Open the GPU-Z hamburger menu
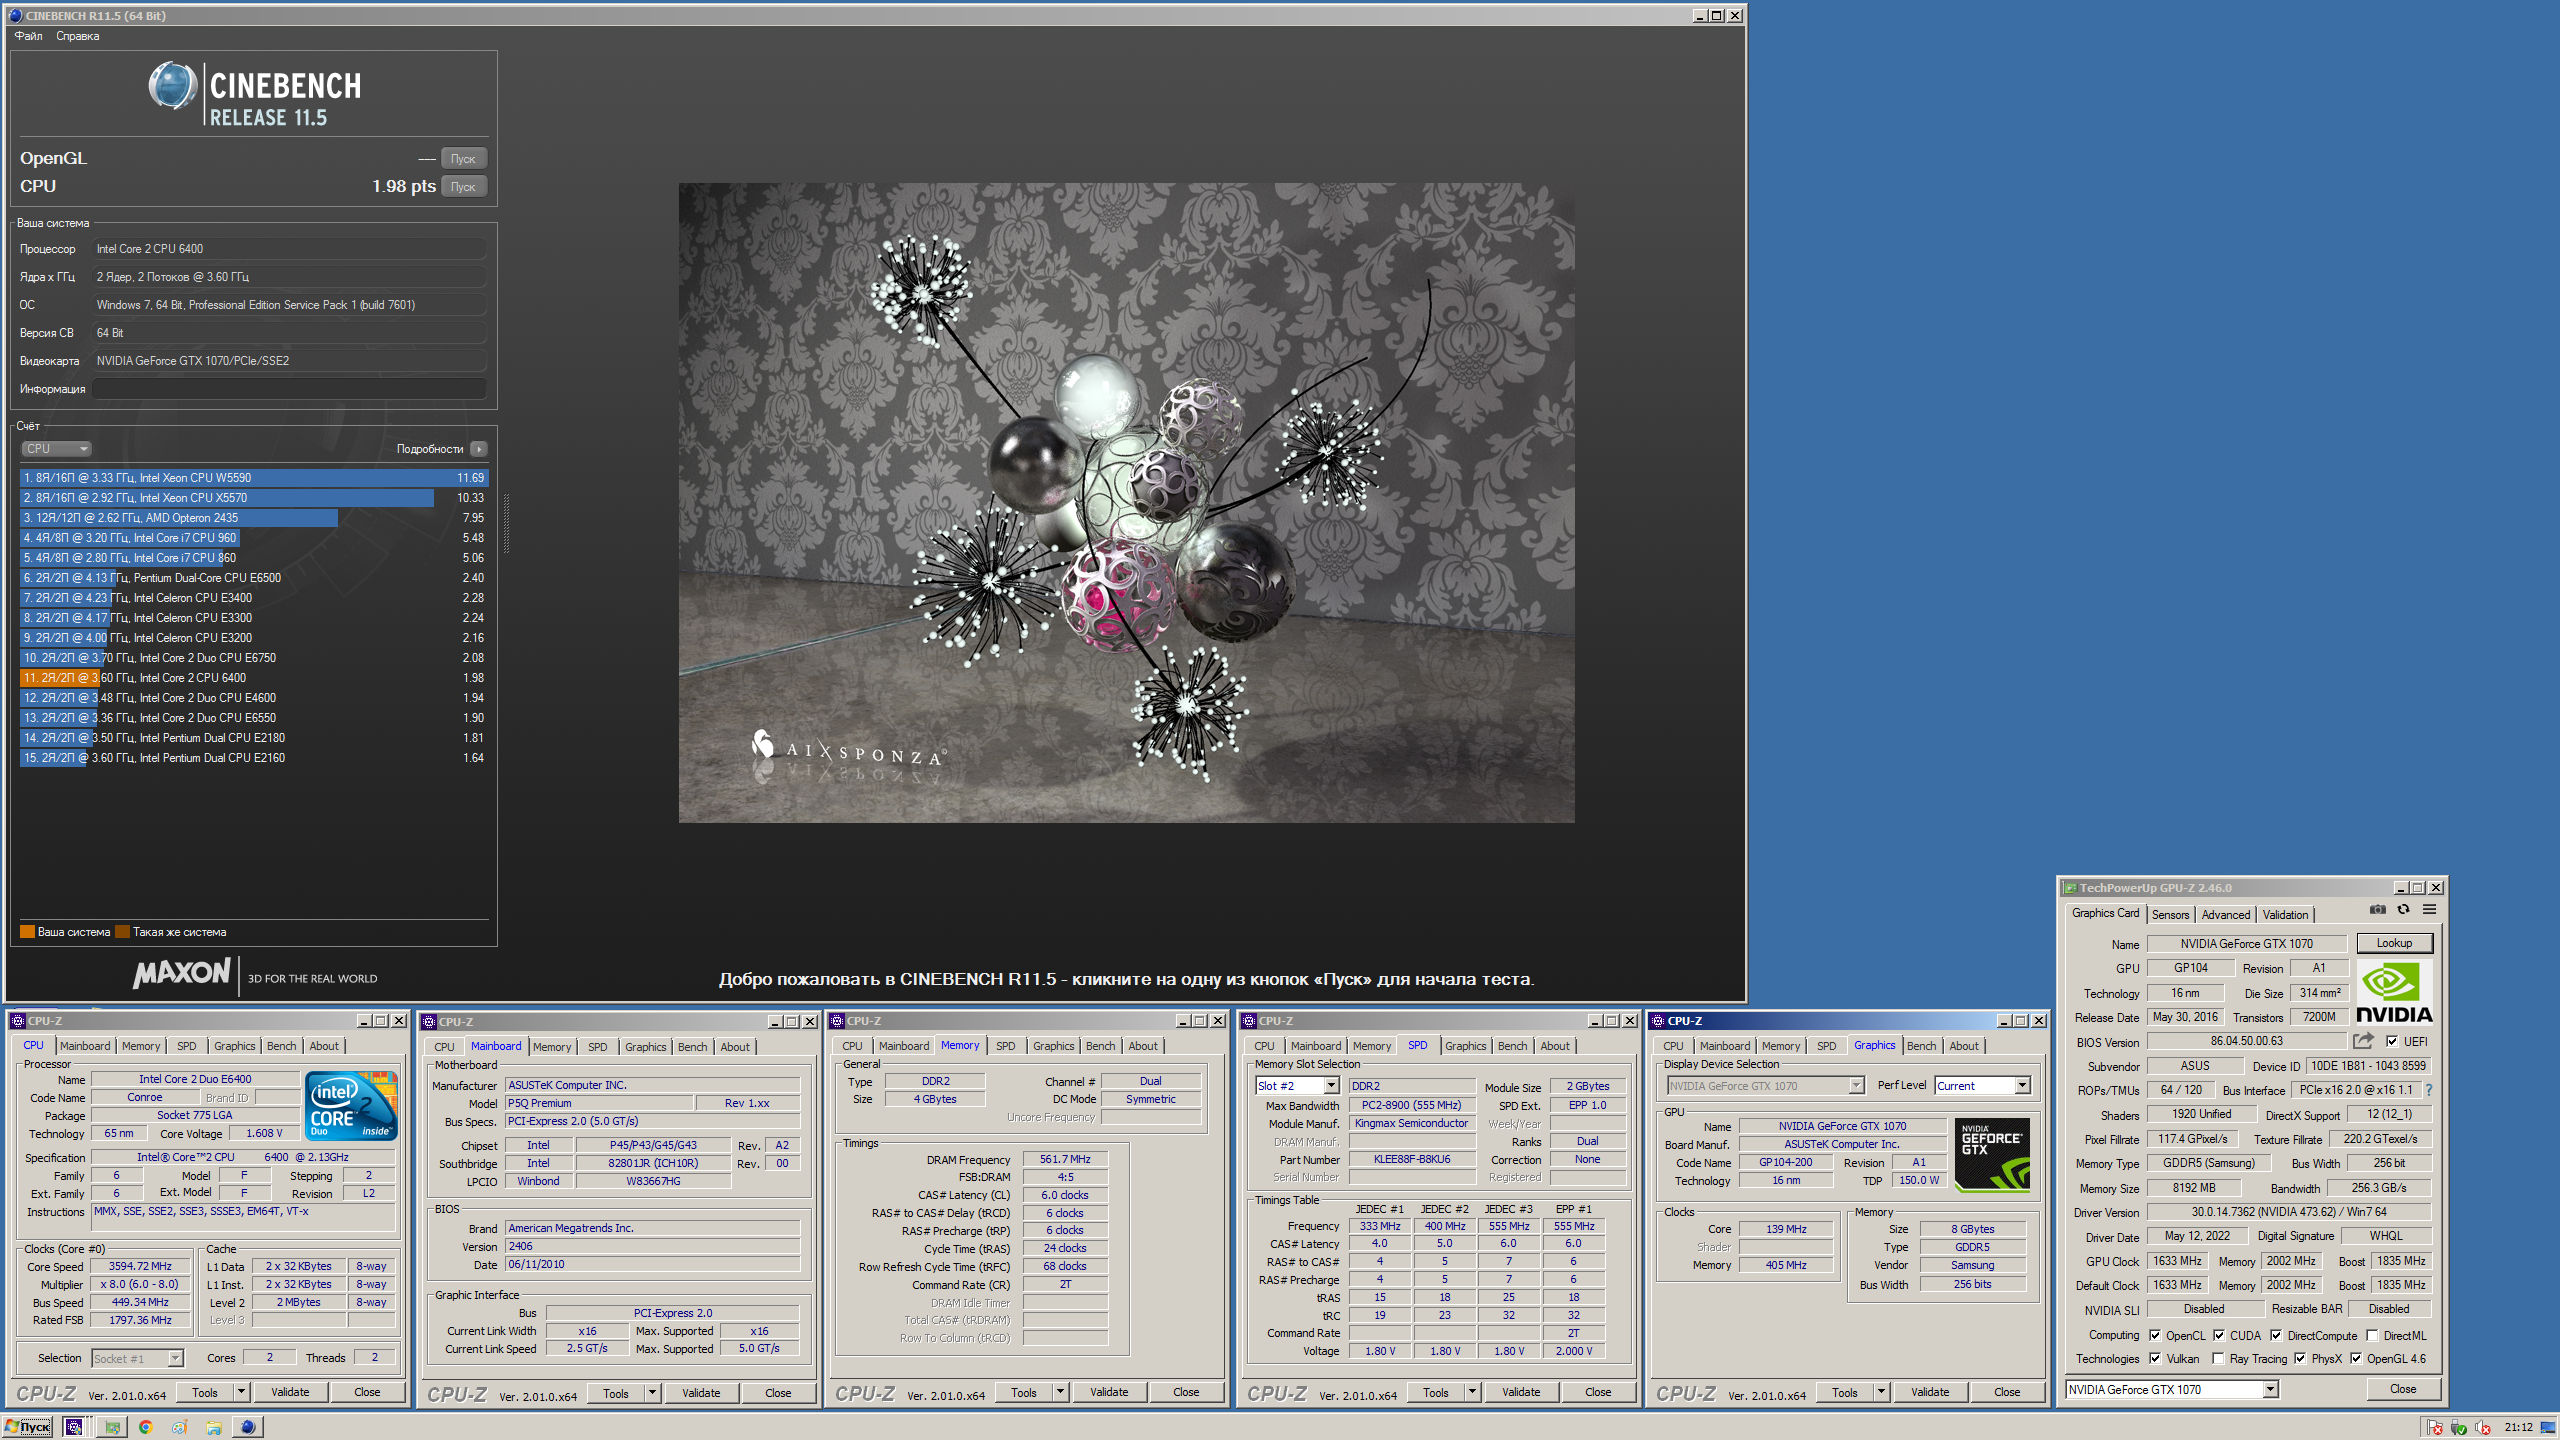This screenshot has width=2560, height=1440. click(x=2429, y=910)
